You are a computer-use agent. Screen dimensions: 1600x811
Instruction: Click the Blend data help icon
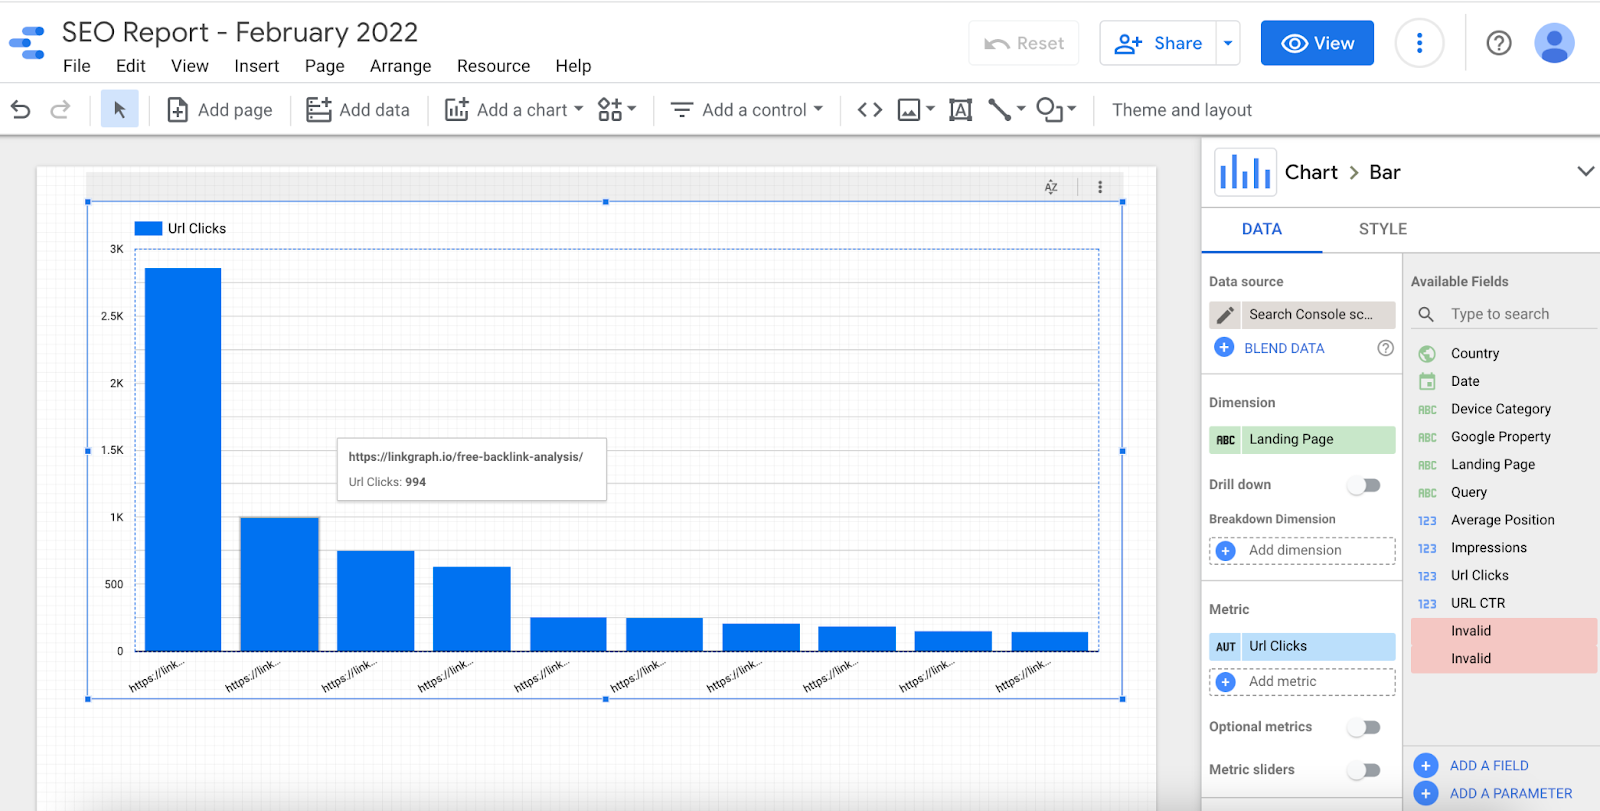pyautogui.click(x=1385, y=348)
